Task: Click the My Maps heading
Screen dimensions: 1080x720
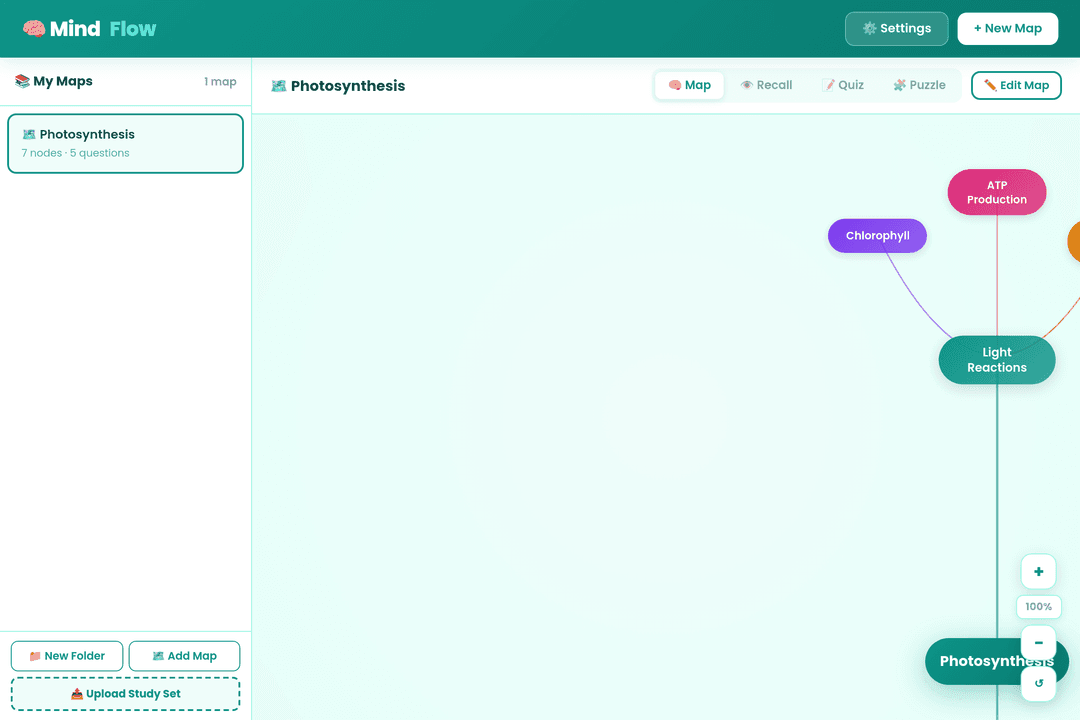Action: tap(63, 81)
